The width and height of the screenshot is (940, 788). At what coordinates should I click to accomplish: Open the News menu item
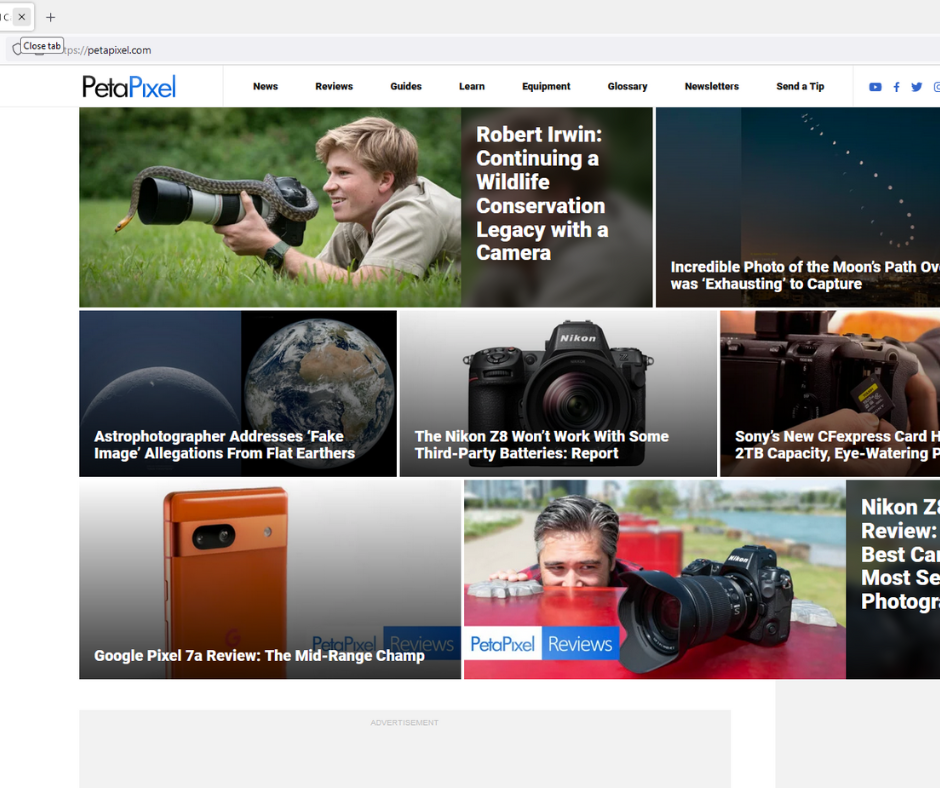coord(266,86)
